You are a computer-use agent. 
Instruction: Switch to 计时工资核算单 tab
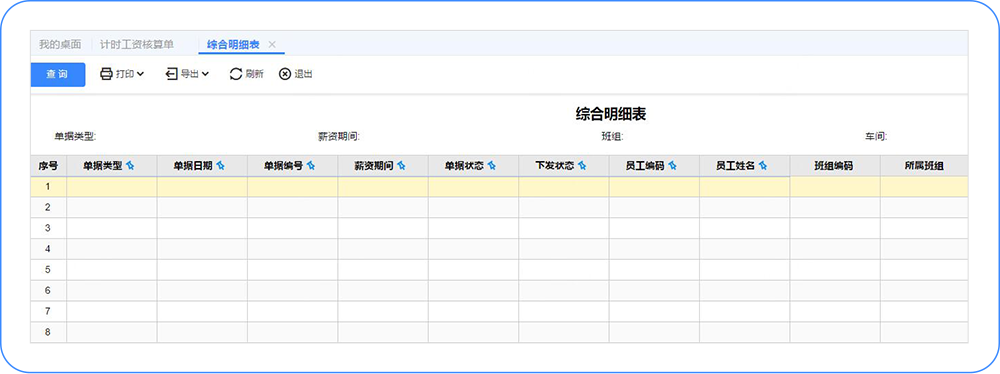(x=137, y=45)
